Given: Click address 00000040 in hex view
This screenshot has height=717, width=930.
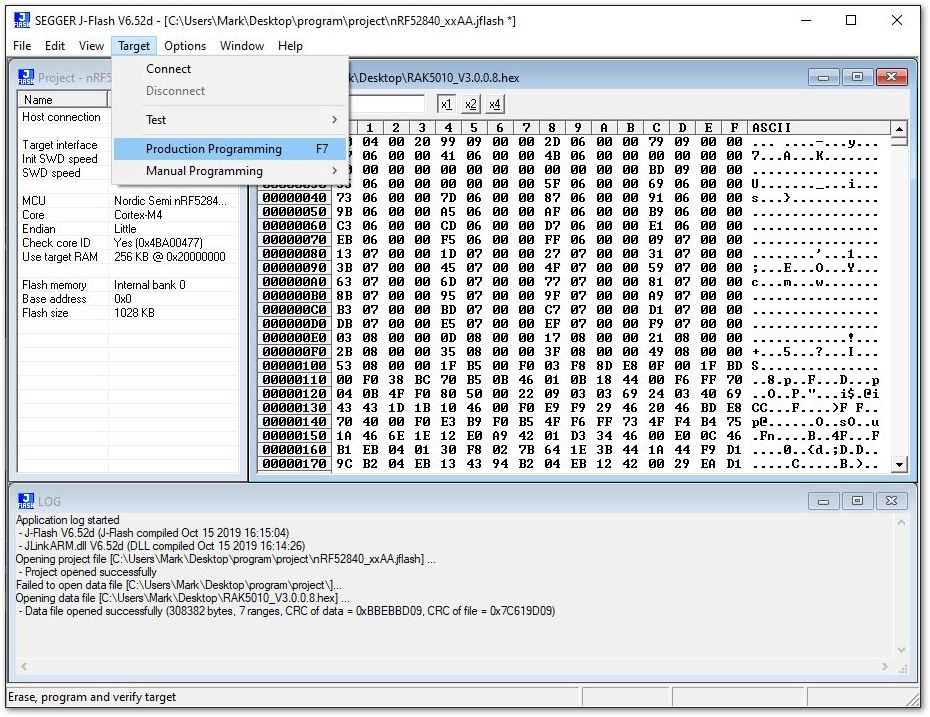Looking at the screenshot, I should [x=295, y=198].
